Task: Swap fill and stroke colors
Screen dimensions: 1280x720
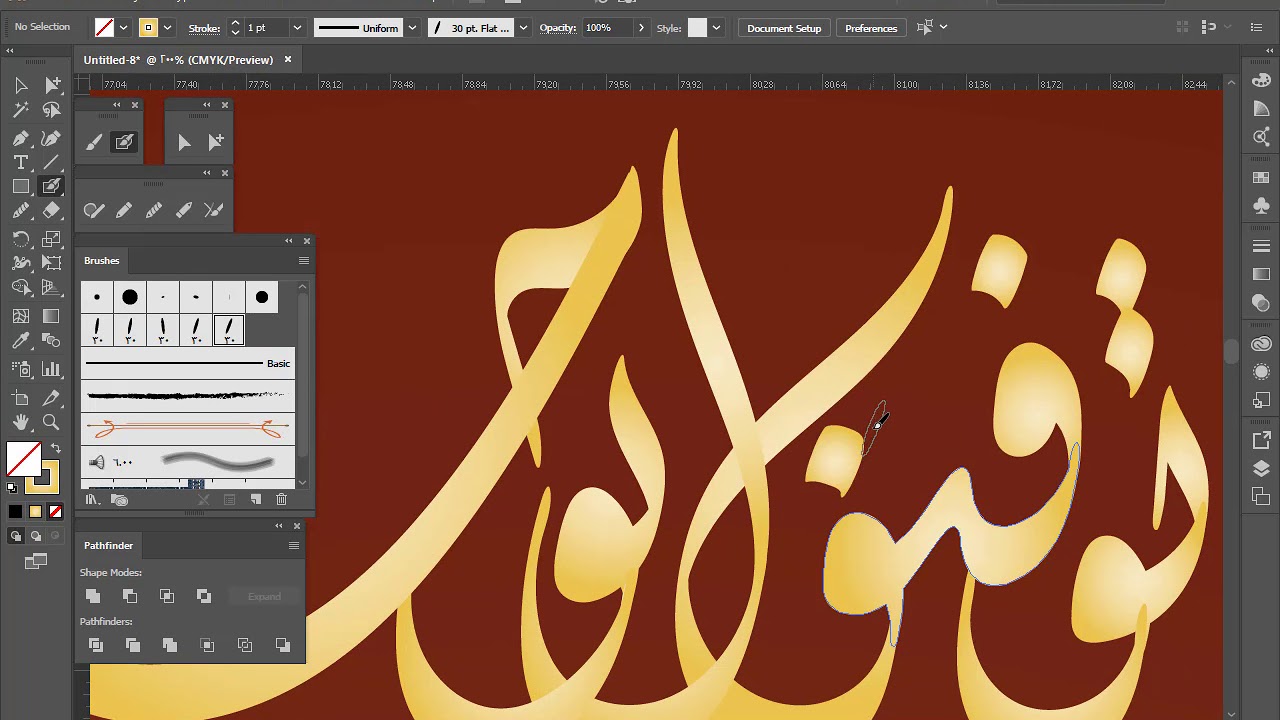Action: point(56,448)
